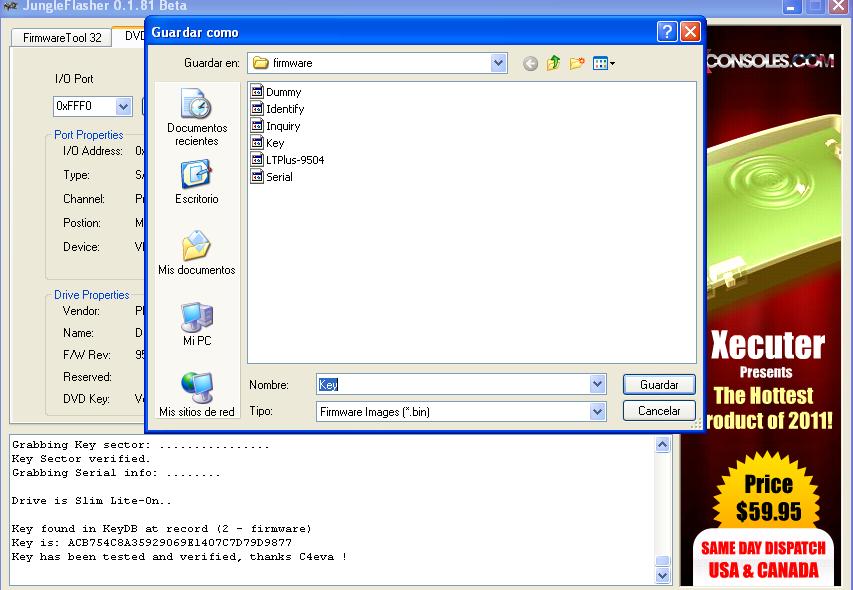Viewport: 853px width, 590px height.
Task: Open Mi PC in places bar
Action: point(197,324)
